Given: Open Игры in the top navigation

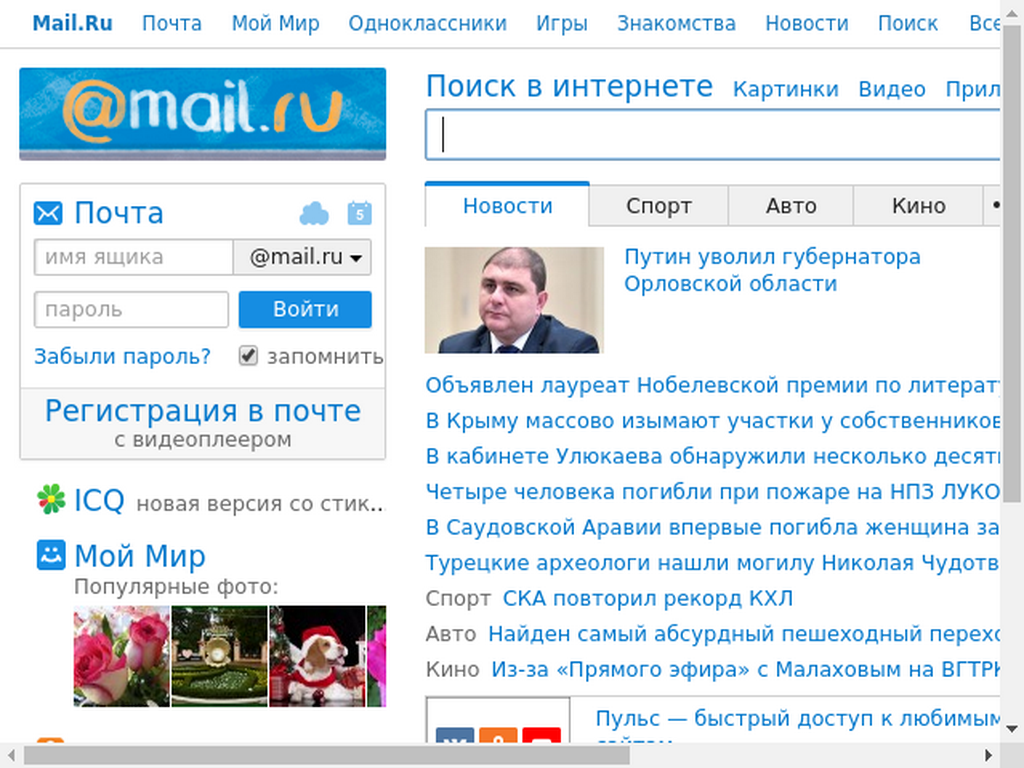Looking at the screenshot, I should [562, 24].
